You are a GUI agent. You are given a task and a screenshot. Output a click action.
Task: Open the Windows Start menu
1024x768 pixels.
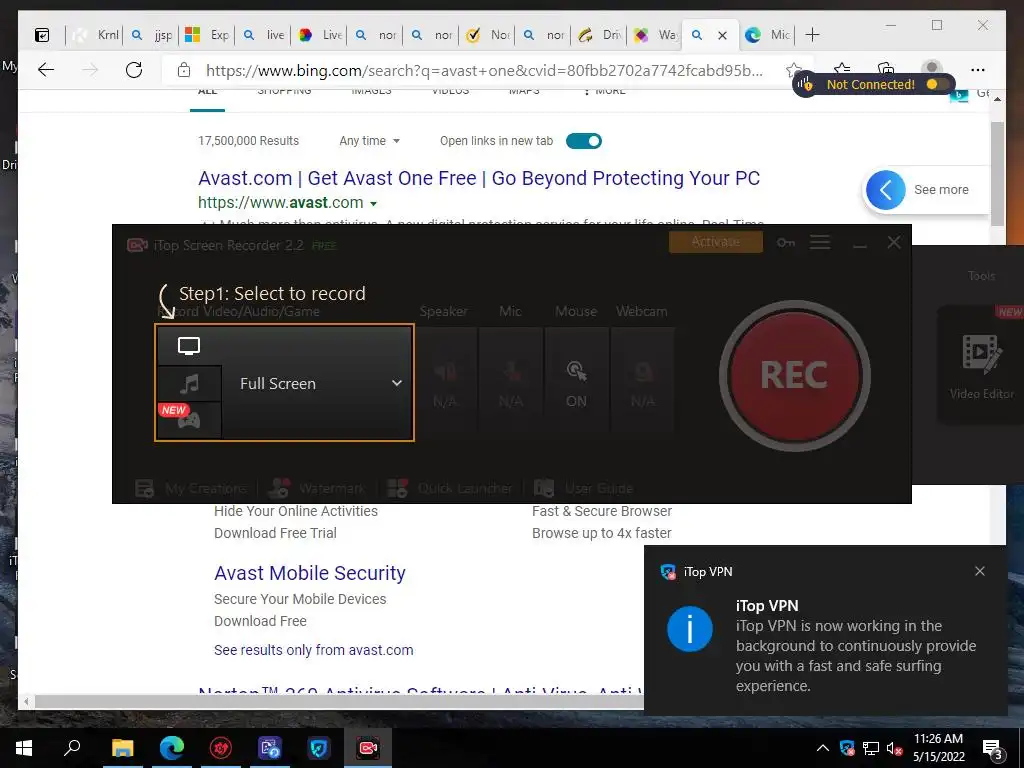pos(24,748)
